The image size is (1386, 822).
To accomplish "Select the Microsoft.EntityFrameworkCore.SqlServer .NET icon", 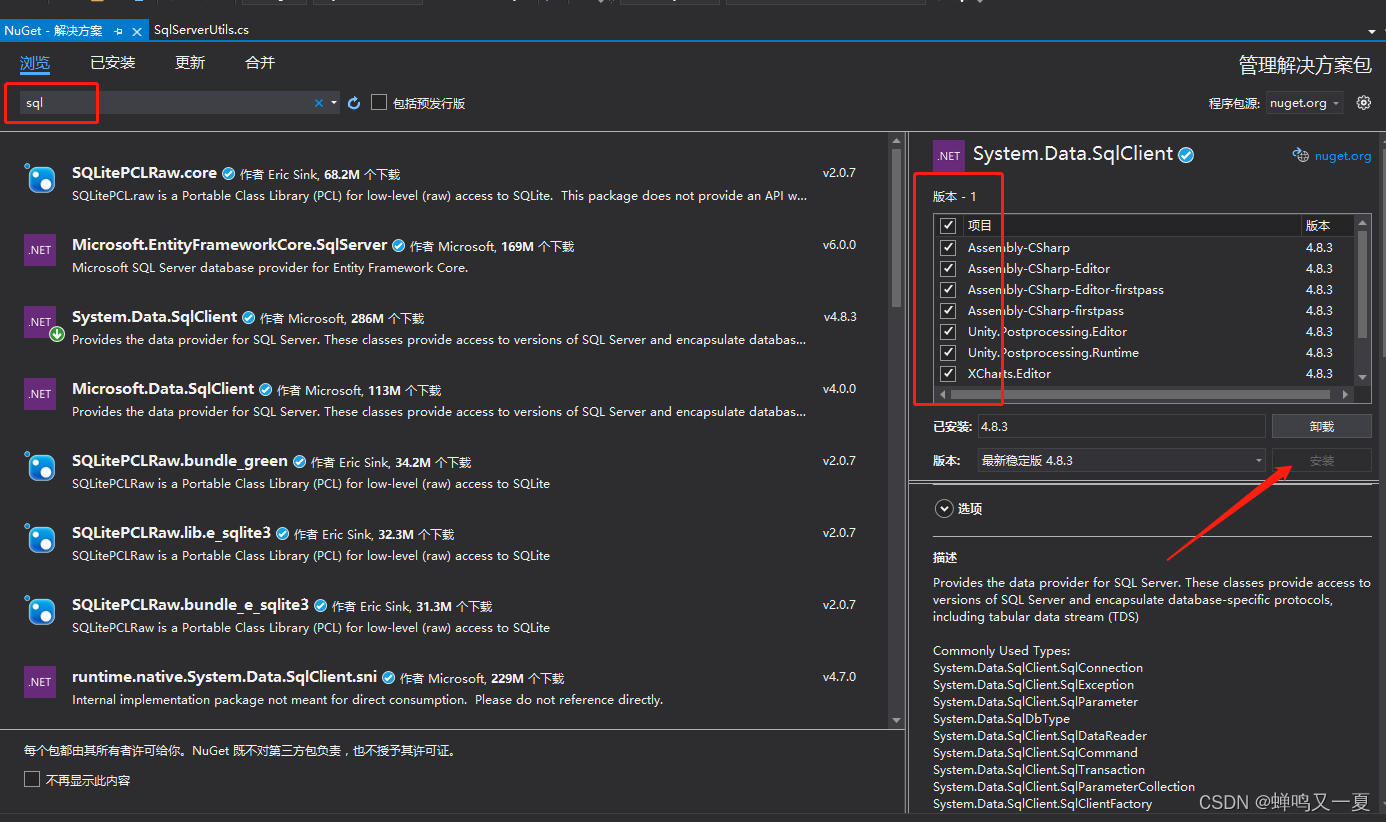I will 40,250.
